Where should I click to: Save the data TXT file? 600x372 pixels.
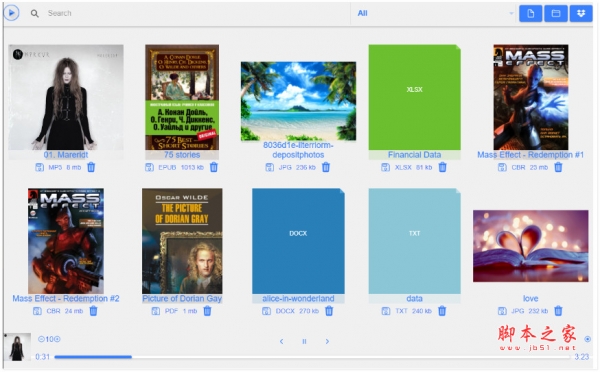click(386, 311)
